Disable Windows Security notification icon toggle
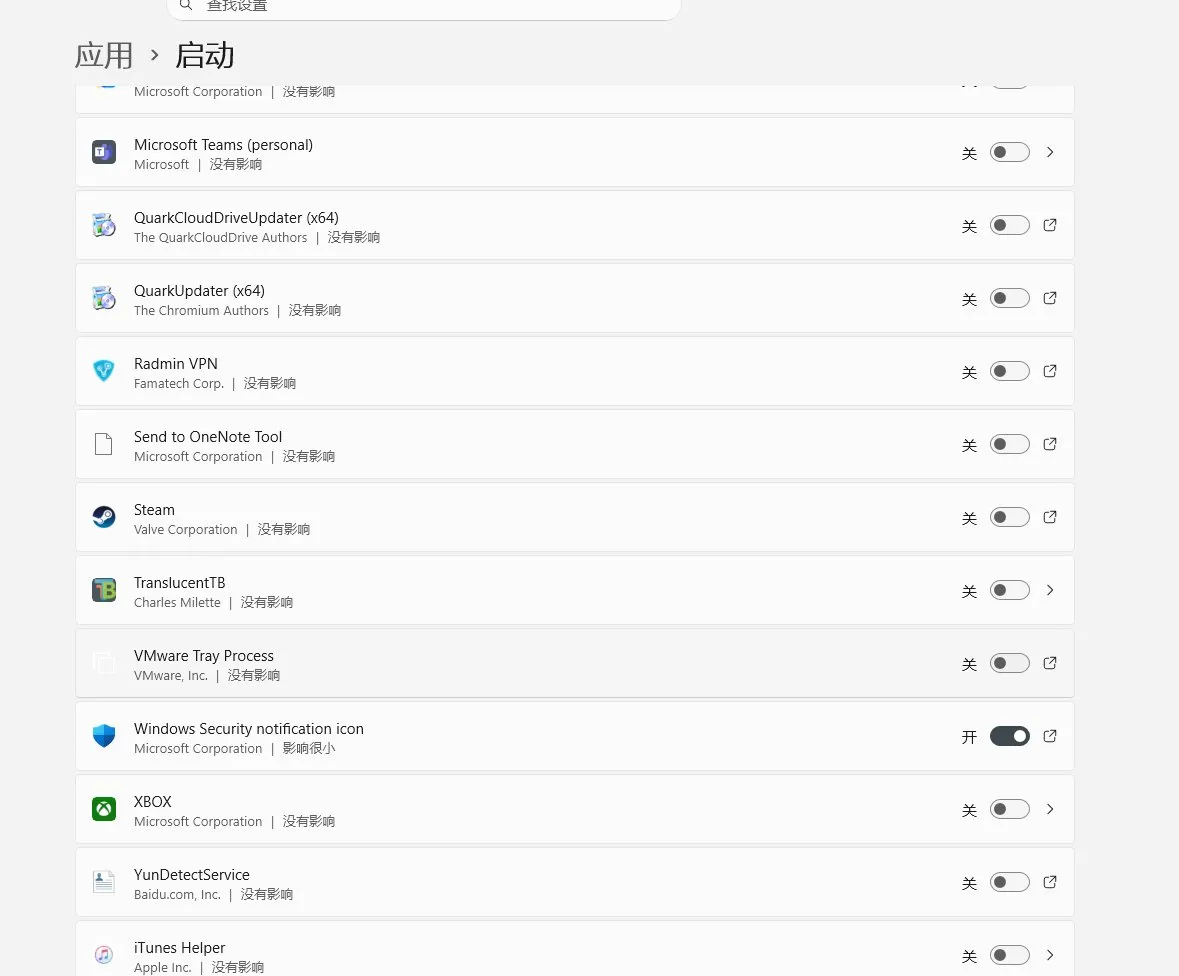The height and width of the screenshot is (976, 1179). [1009, 735]
